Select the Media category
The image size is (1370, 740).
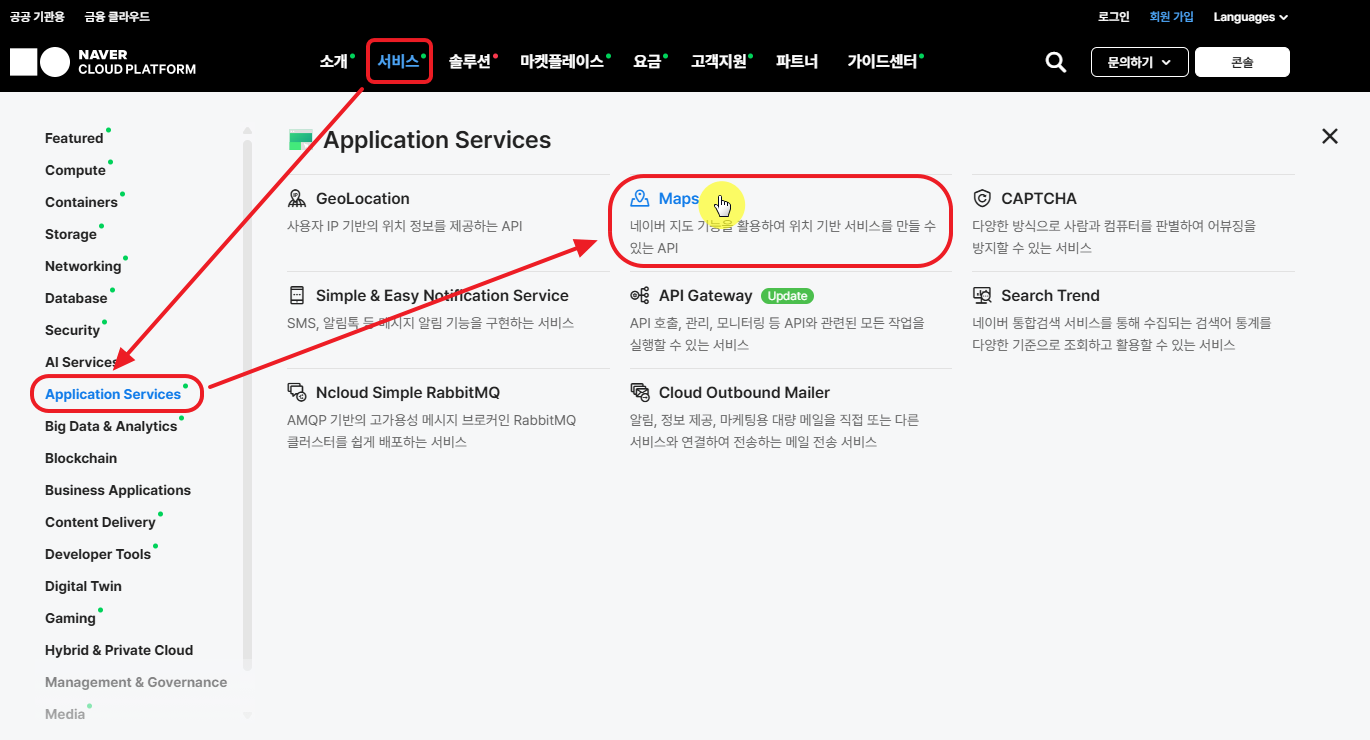65,714
